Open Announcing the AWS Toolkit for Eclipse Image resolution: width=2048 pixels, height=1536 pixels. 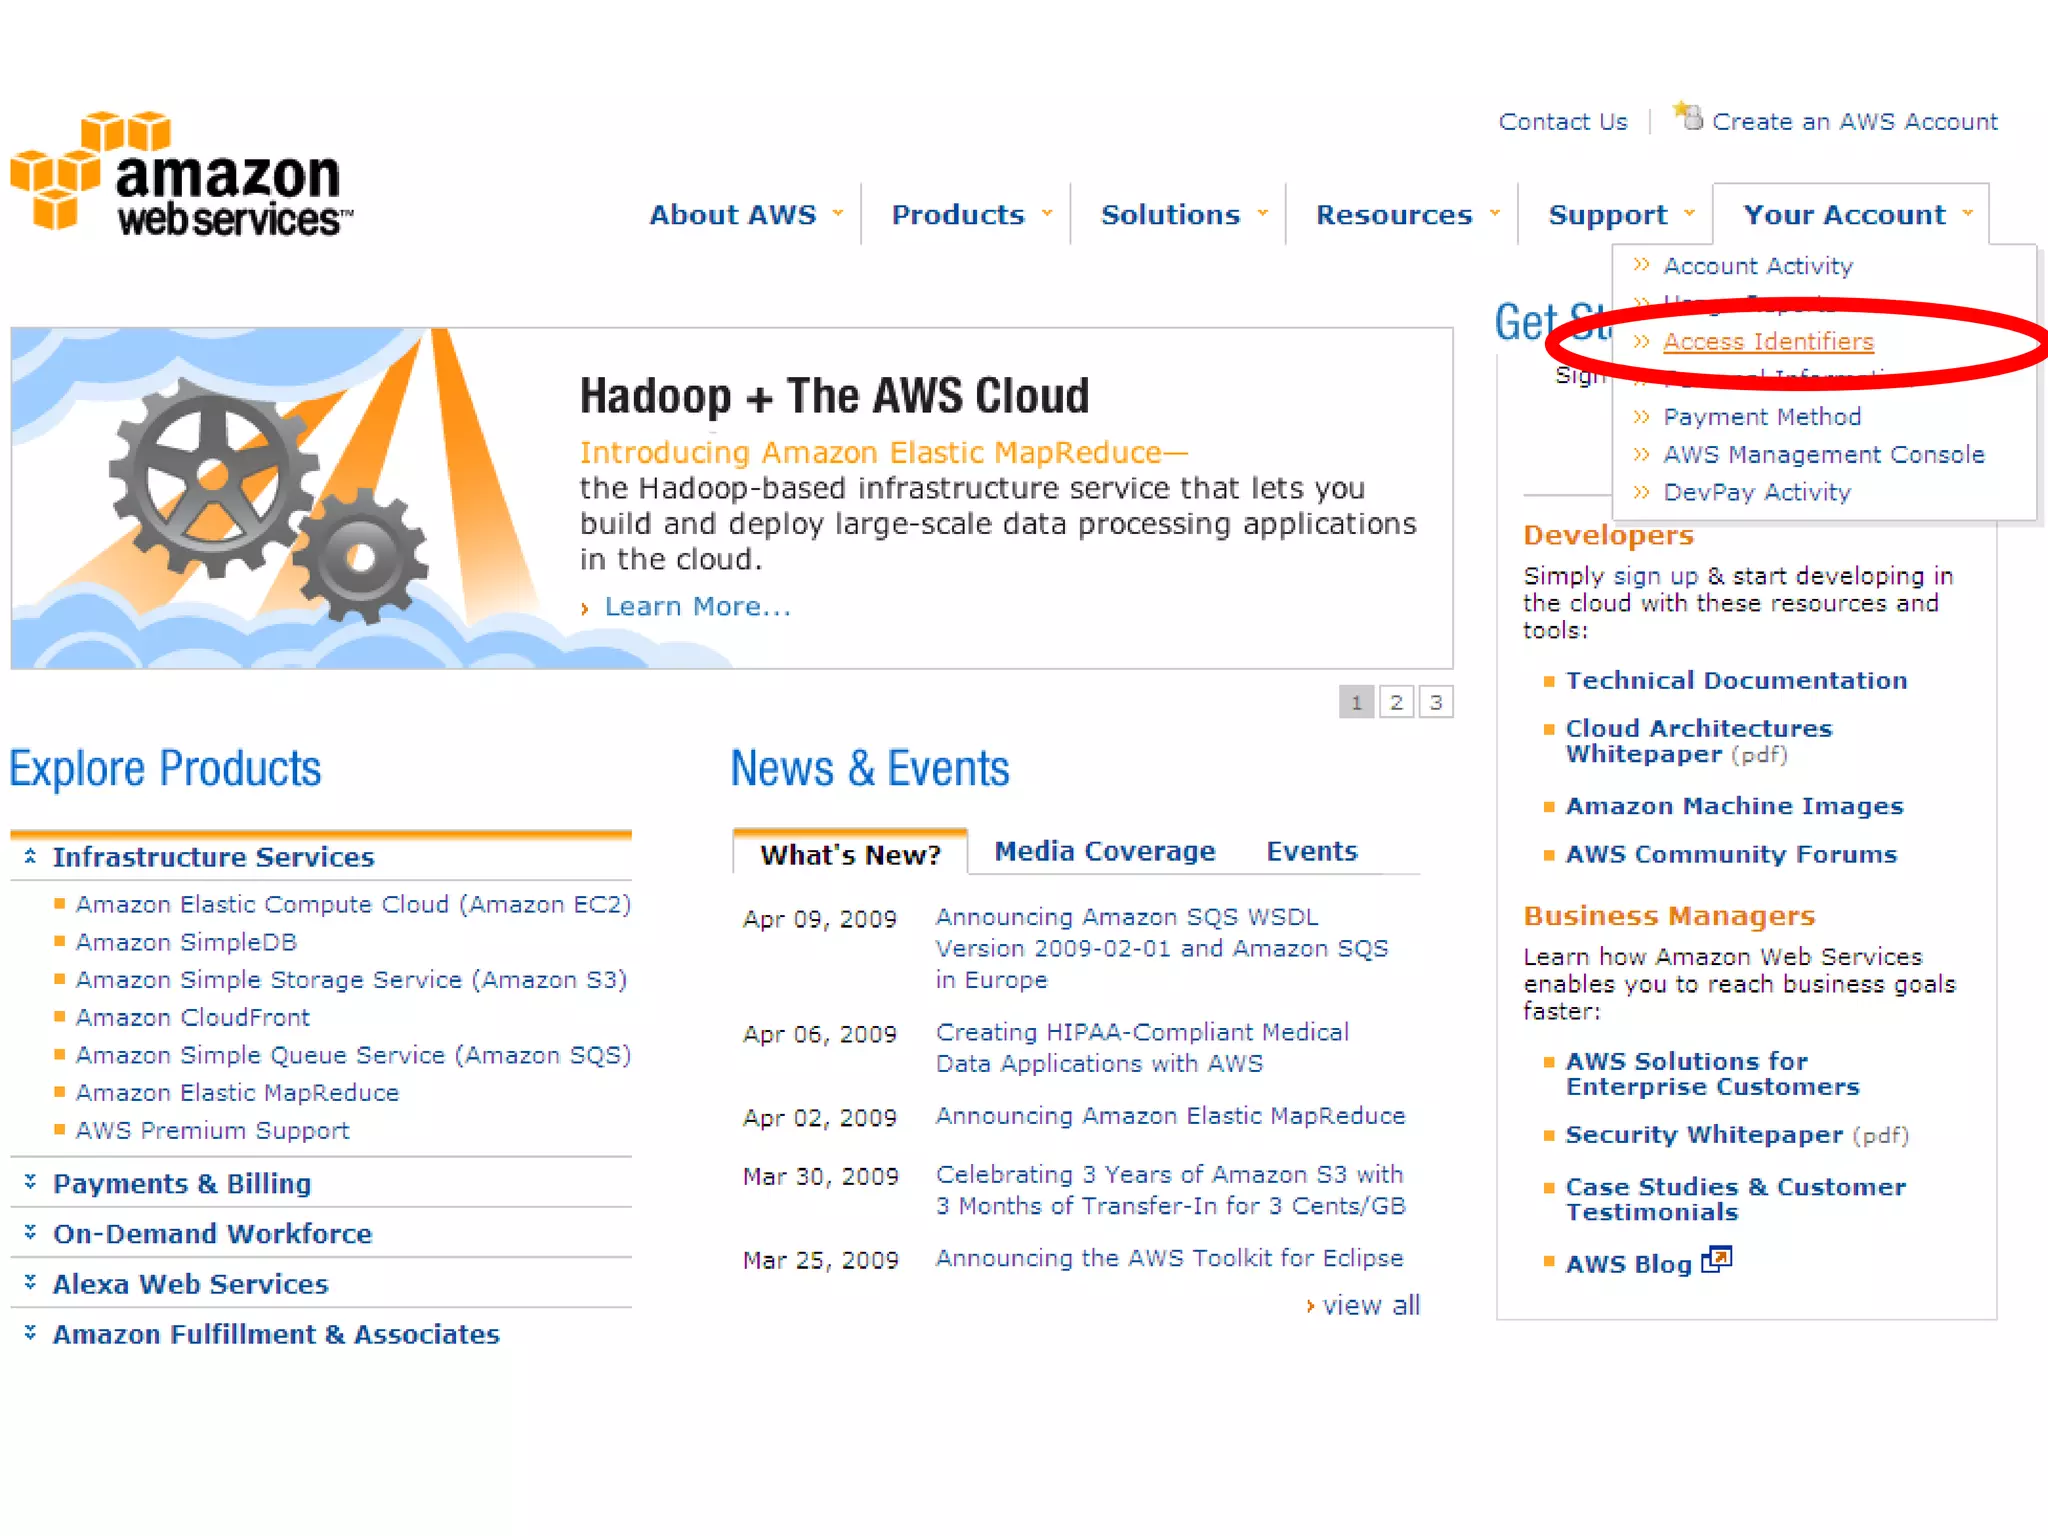click(x=1169, y=1258)
